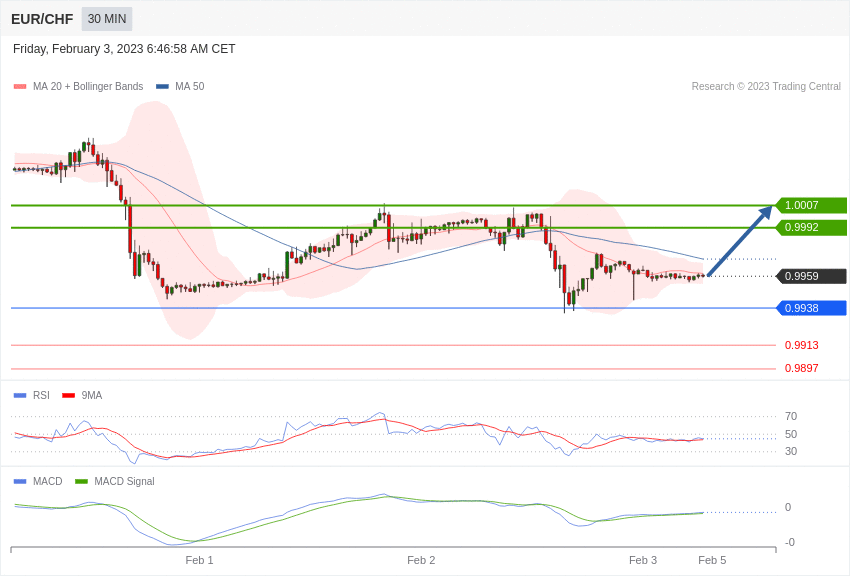Screen dimensions: 850x576
Task: Click the MACD 0 axis label
Action: point(788,508)
